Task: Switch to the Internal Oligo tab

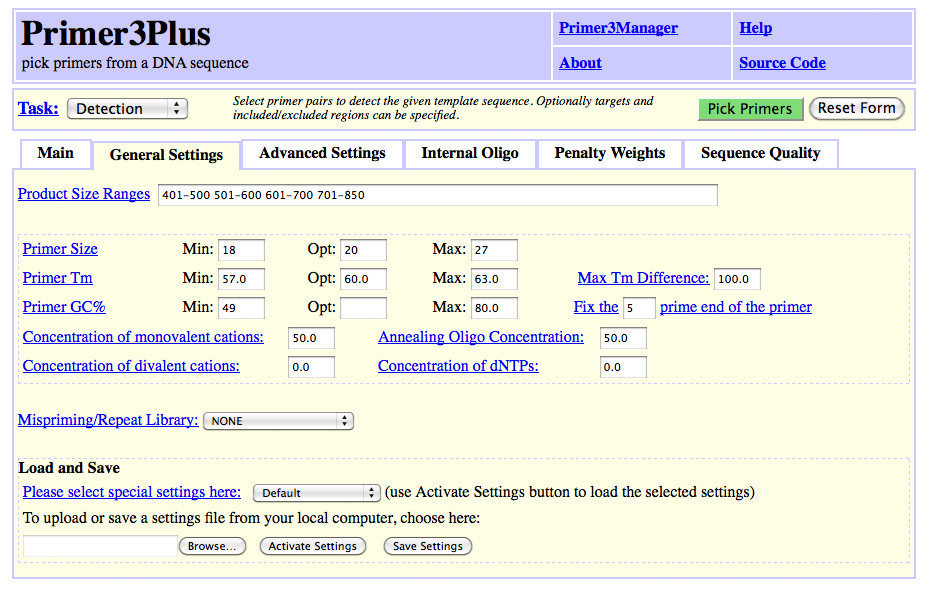Action: (469, 153)
